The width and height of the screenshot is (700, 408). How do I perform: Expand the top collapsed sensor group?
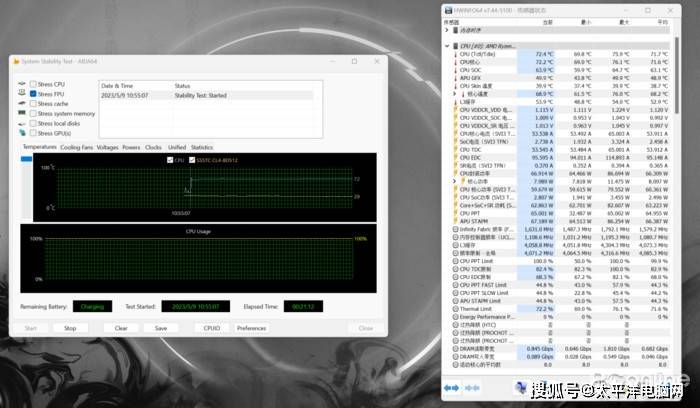pos(448,32)
